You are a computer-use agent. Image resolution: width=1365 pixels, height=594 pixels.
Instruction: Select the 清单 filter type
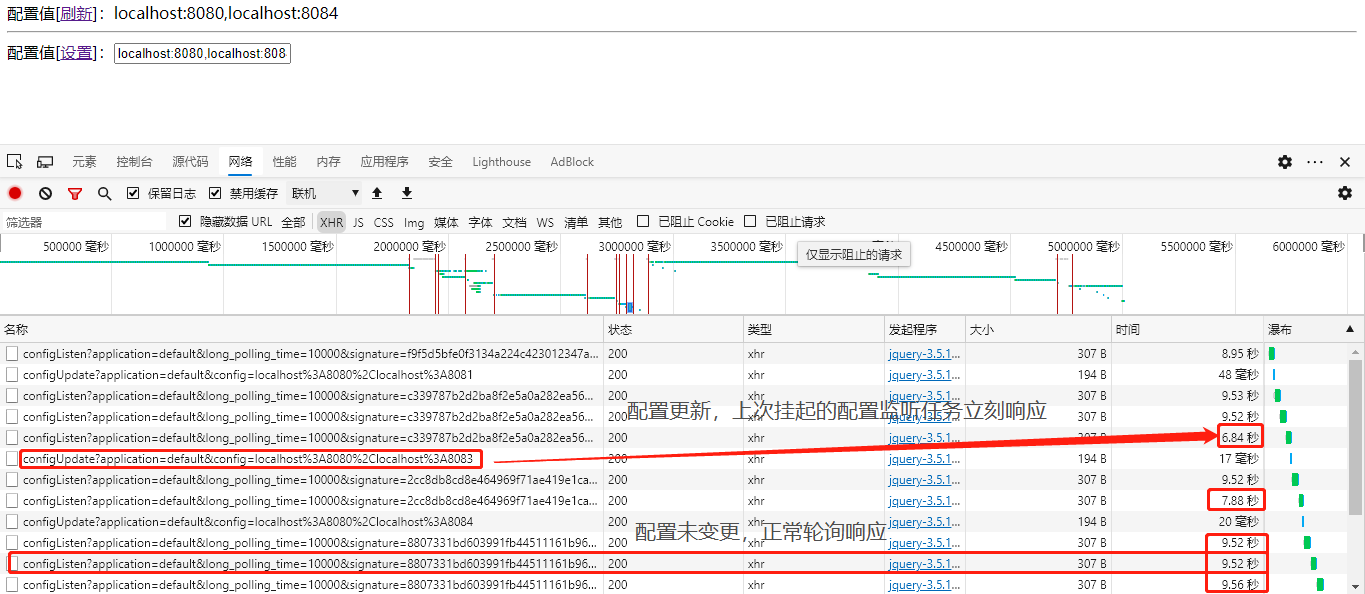tap(576, 222)
